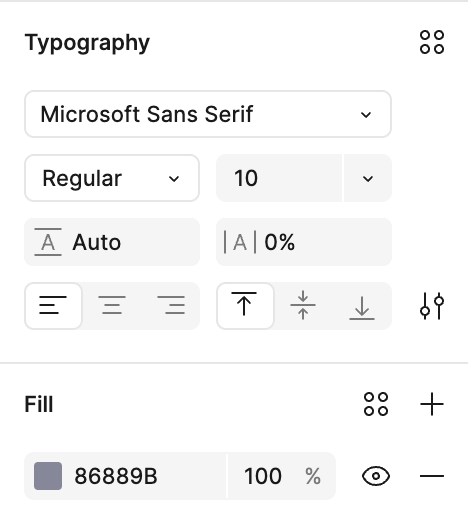
Task: Click the hex value 86889B
Action: 116,476
